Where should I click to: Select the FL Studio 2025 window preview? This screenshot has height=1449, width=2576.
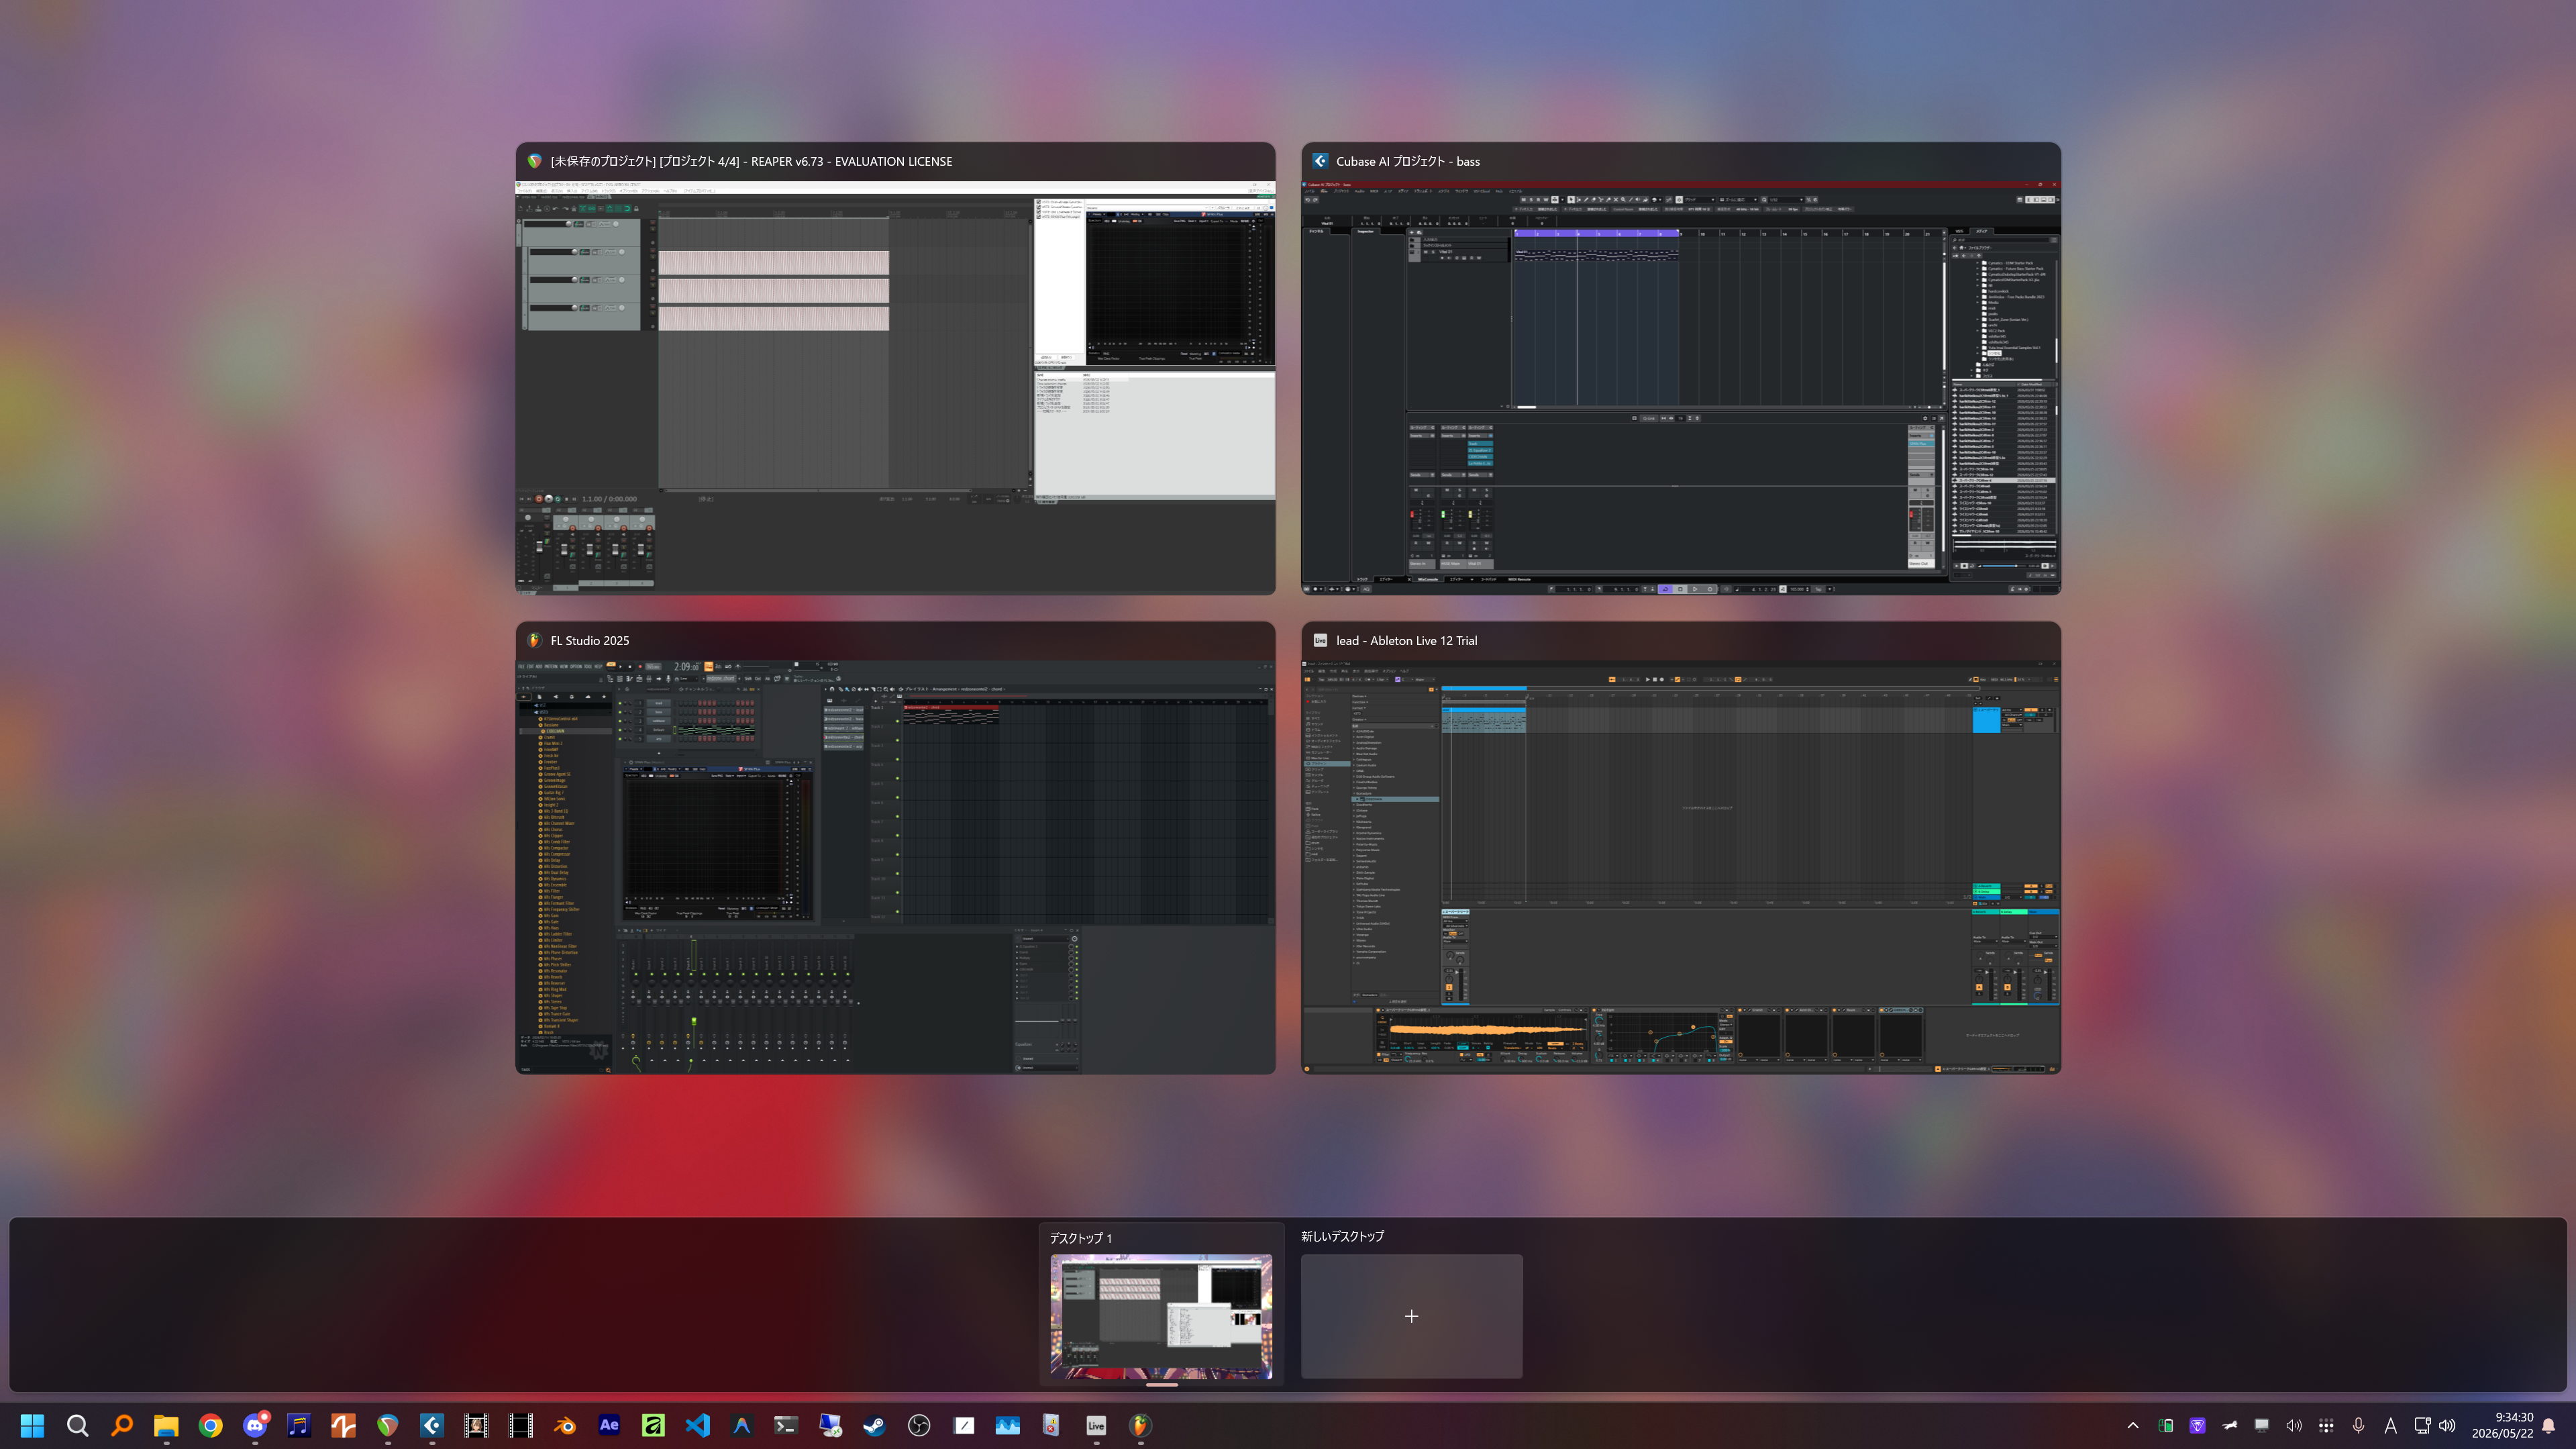[895, 848]
